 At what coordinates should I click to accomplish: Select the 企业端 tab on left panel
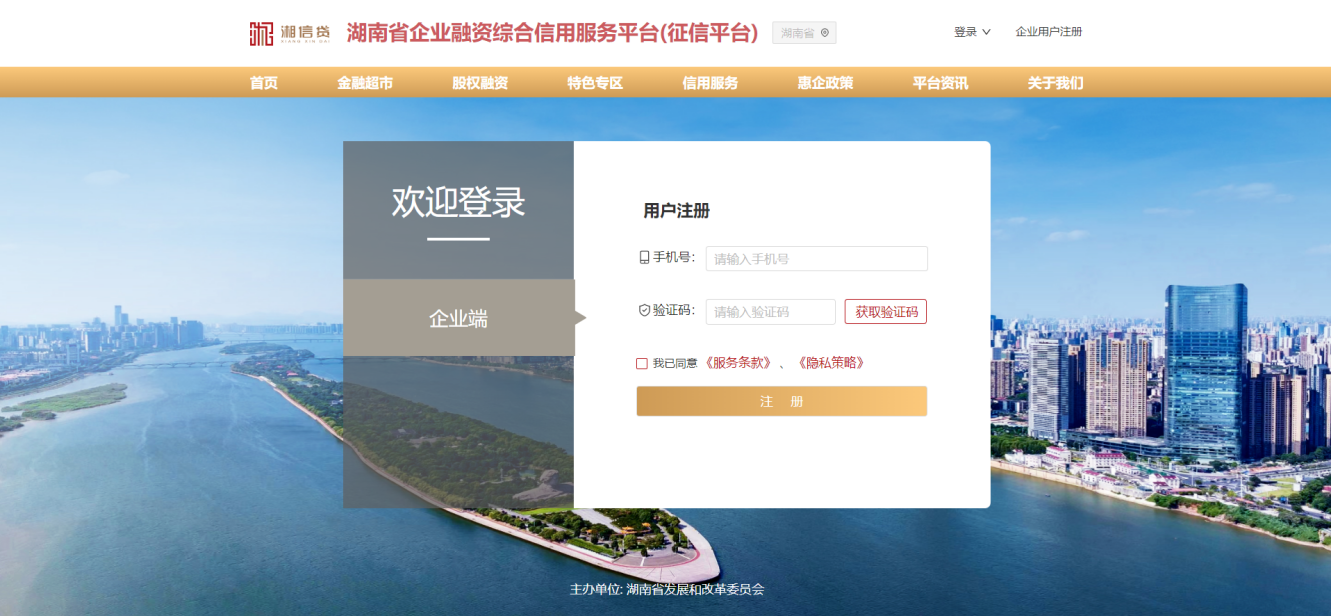[x=458, y=318]
